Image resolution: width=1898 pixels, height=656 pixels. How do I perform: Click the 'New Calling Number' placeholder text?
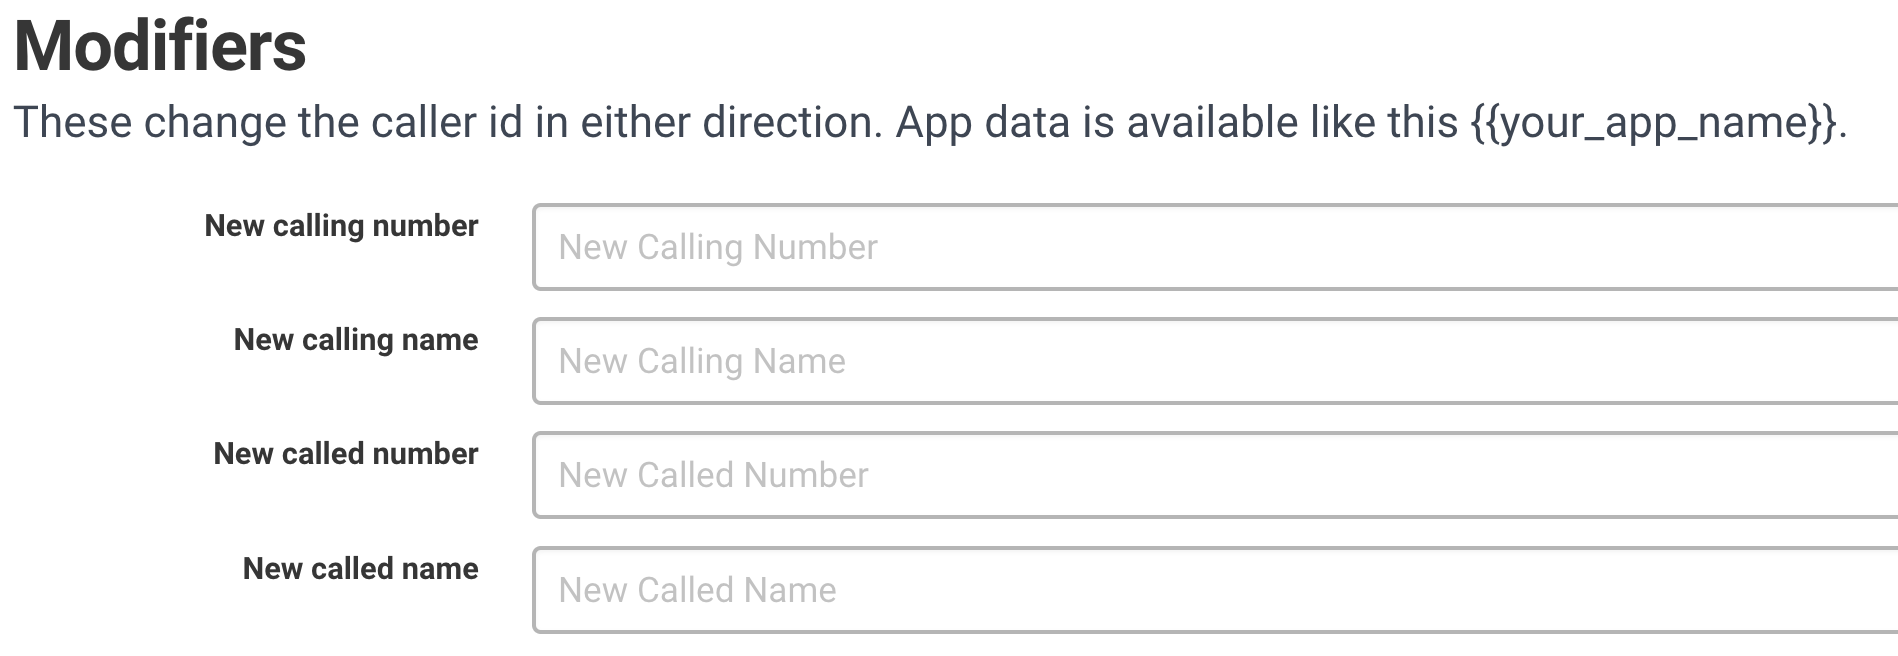click(x=718, y=247)
